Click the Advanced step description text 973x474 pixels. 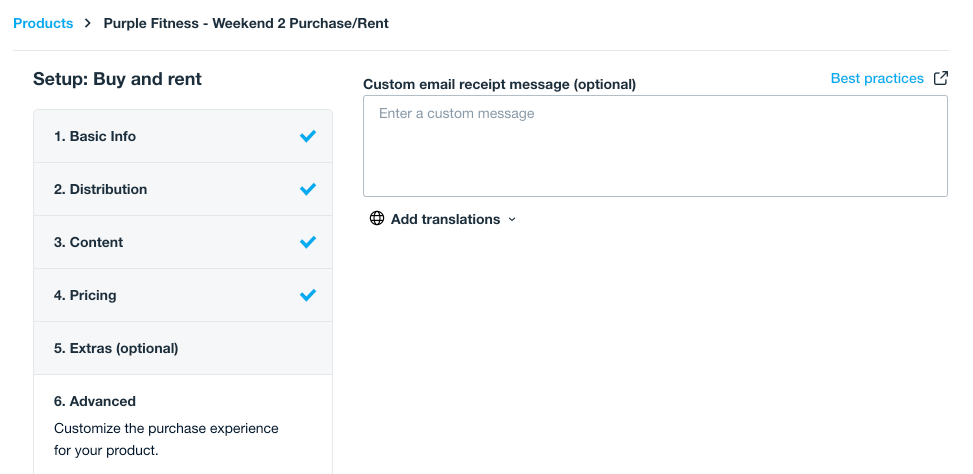tap(166, 439)
